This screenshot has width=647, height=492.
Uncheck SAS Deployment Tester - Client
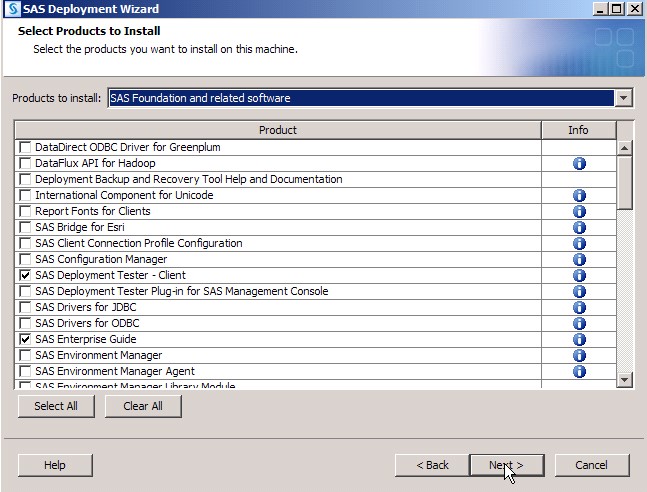point(25,275)
